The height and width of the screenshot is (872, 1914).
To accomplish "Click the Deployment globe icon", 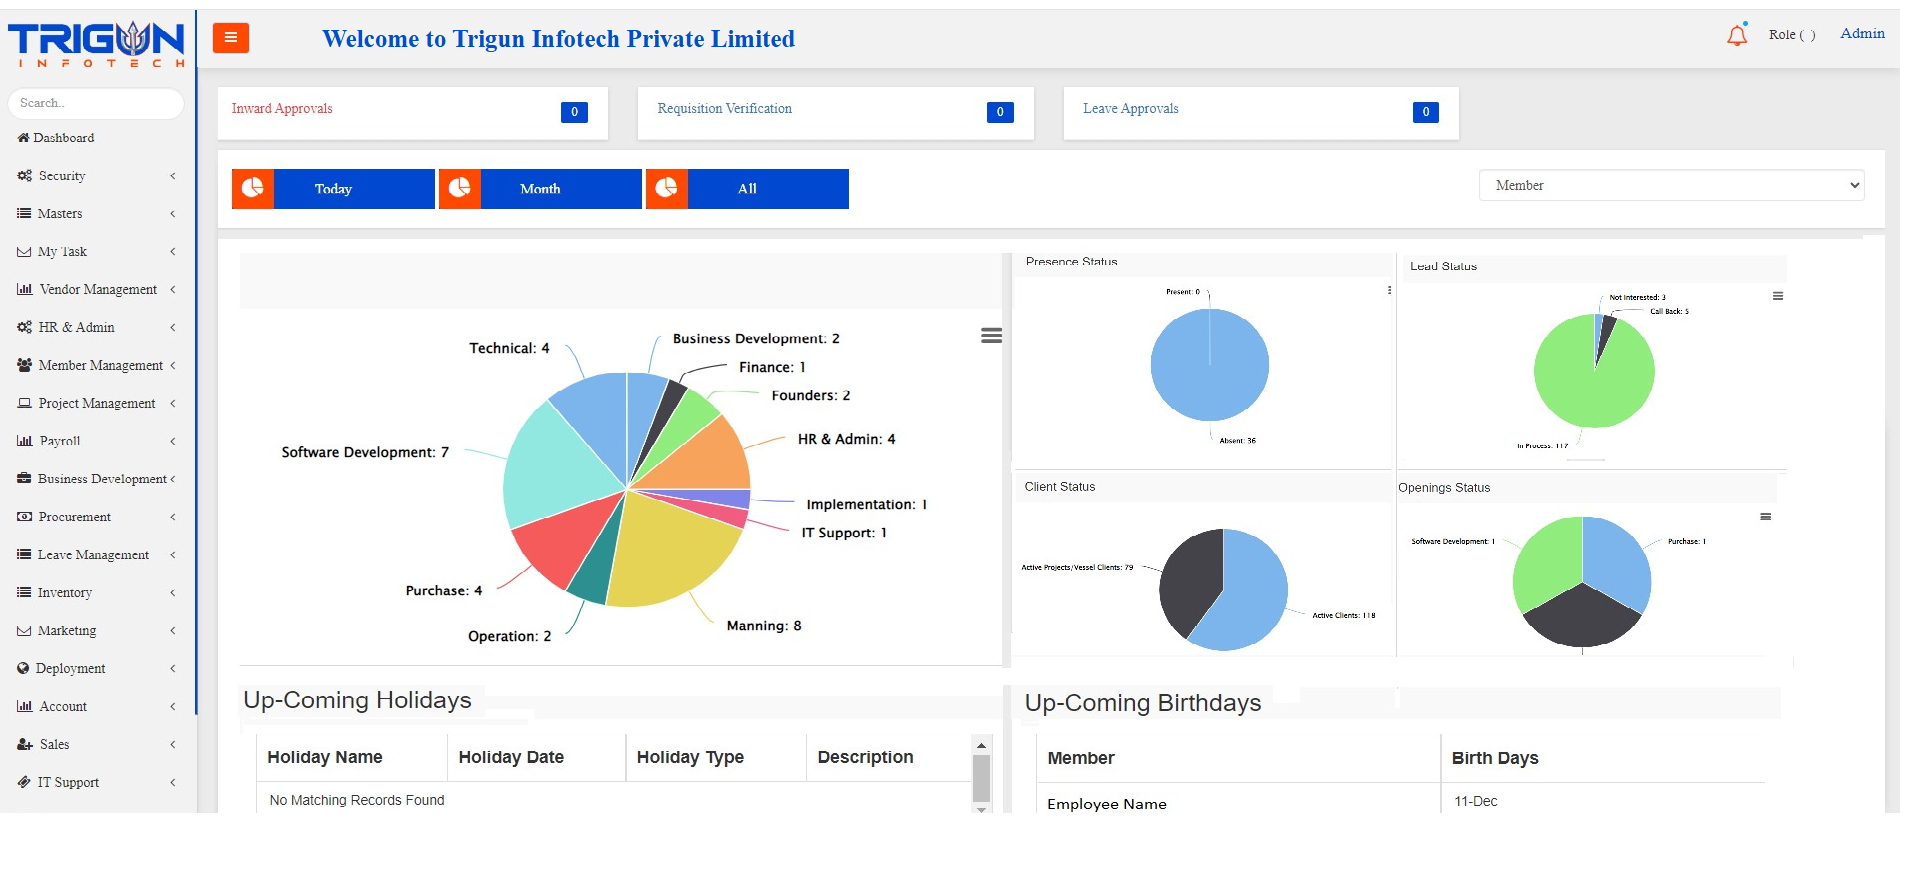I will [23, 668].
